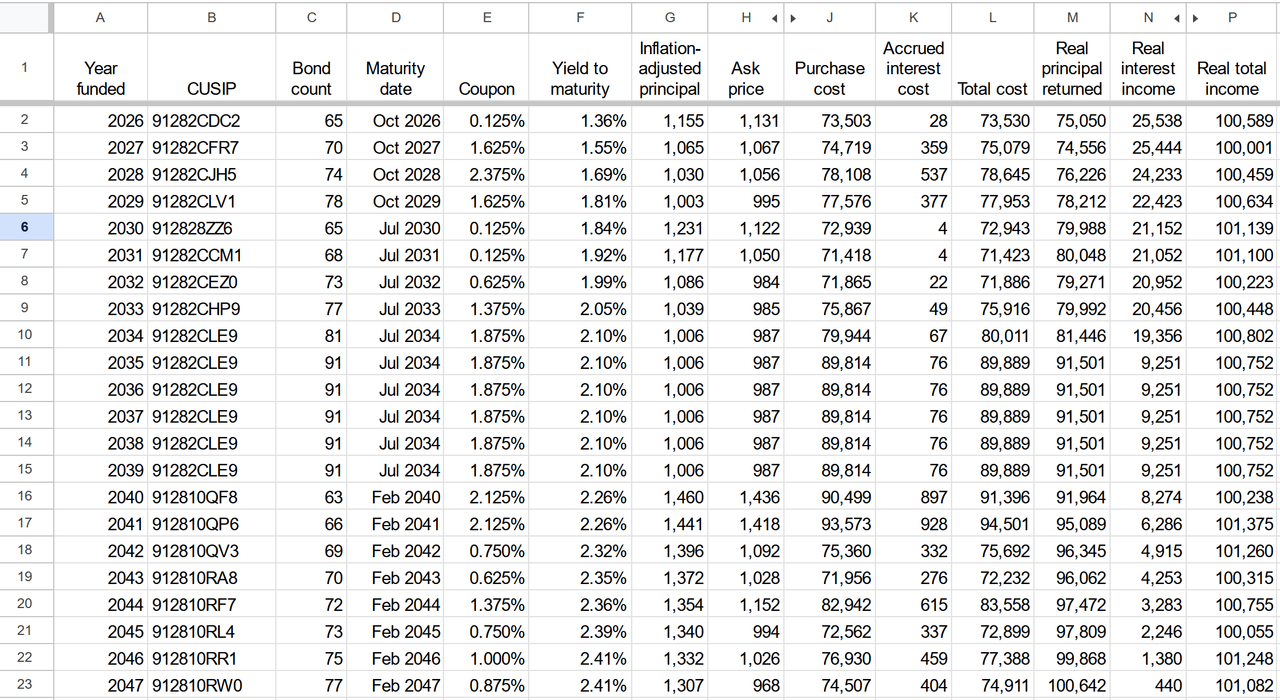Click the 'Yield to maturity' header cell
This screenshot has width=1280, height=700.
tap(580, 68)
